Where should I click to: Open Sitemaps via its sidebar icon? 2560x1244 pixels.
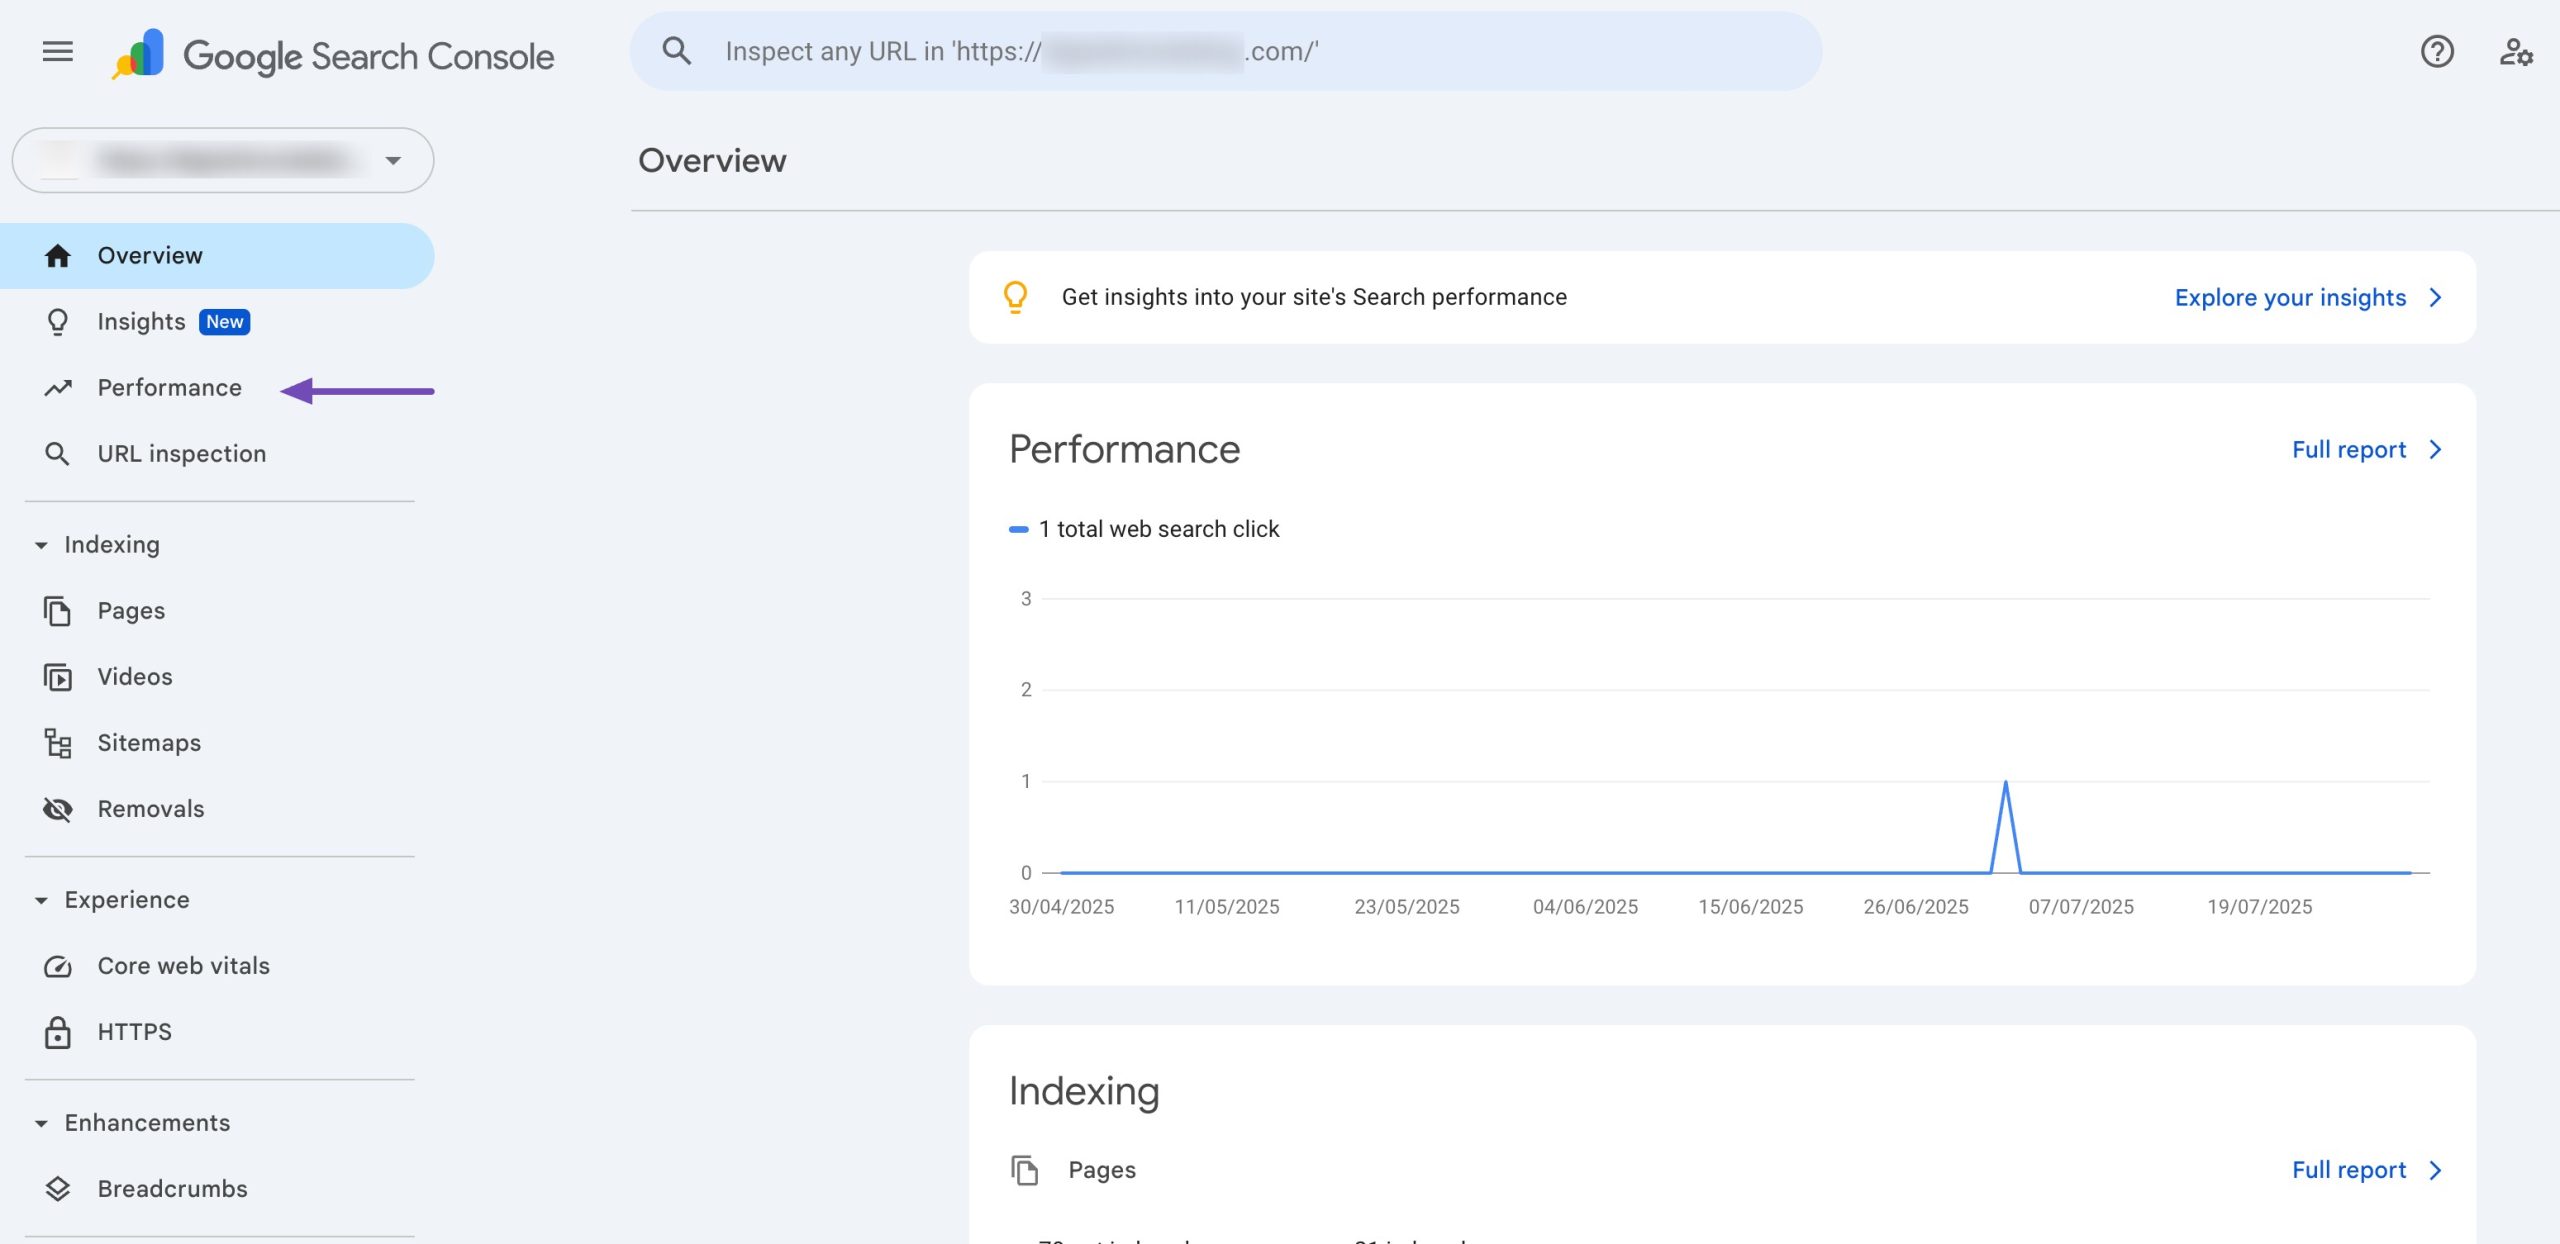[57, 742]
